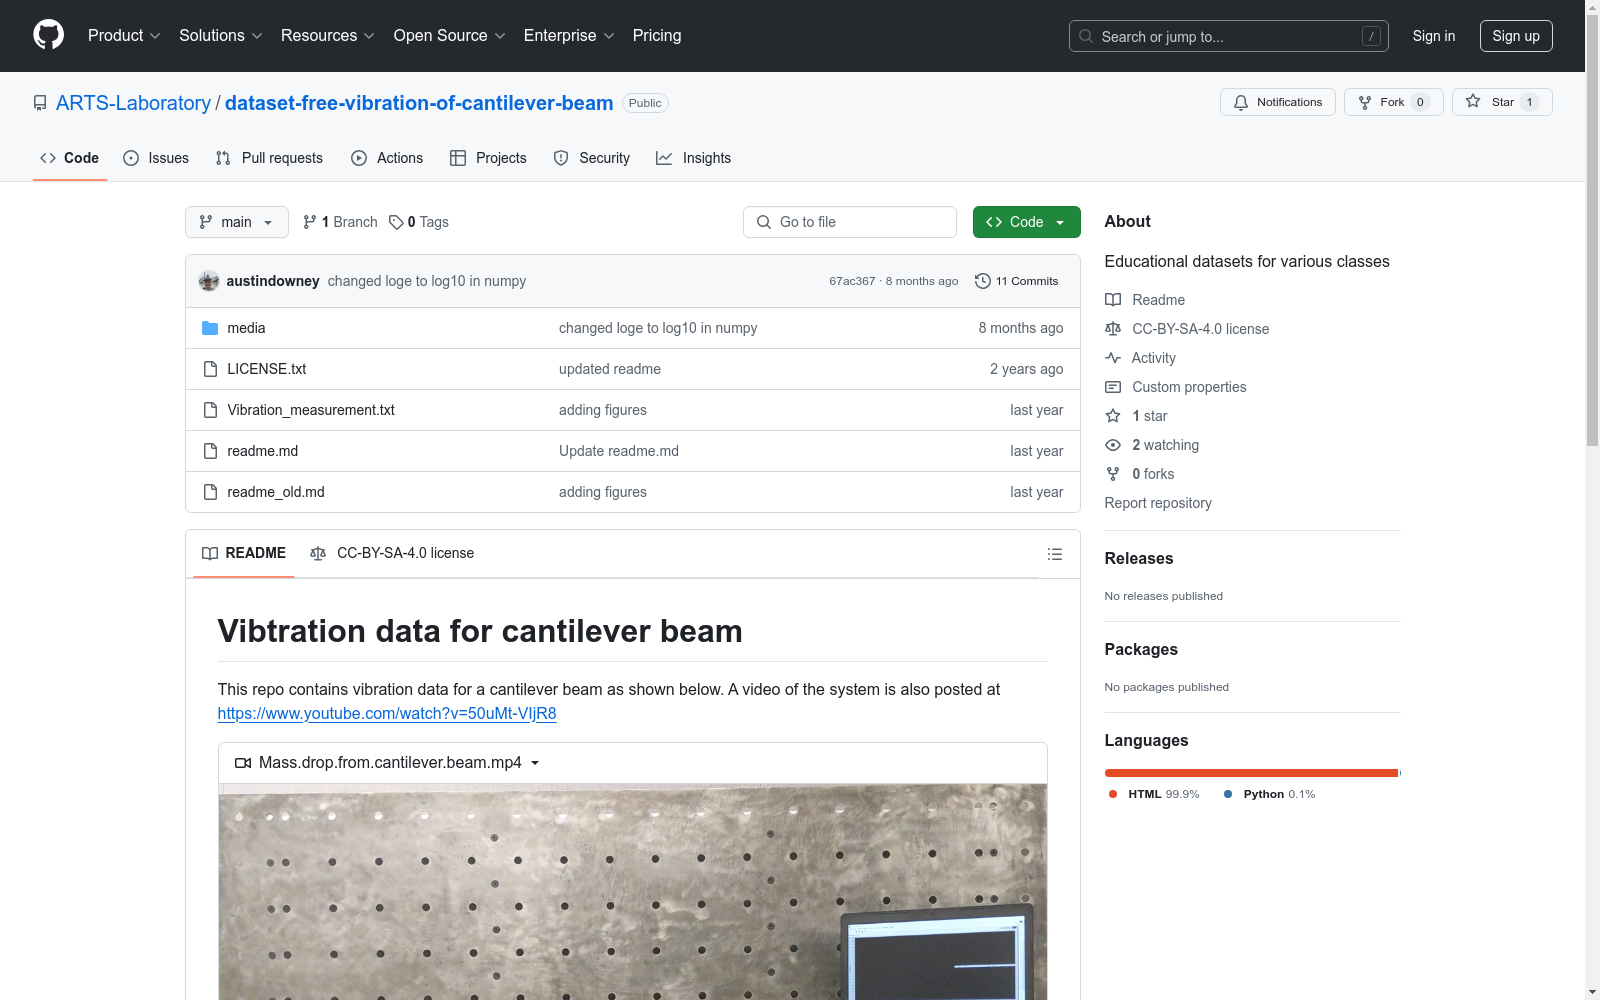
Task: Open the Projects tab
Action: [488, 158]
